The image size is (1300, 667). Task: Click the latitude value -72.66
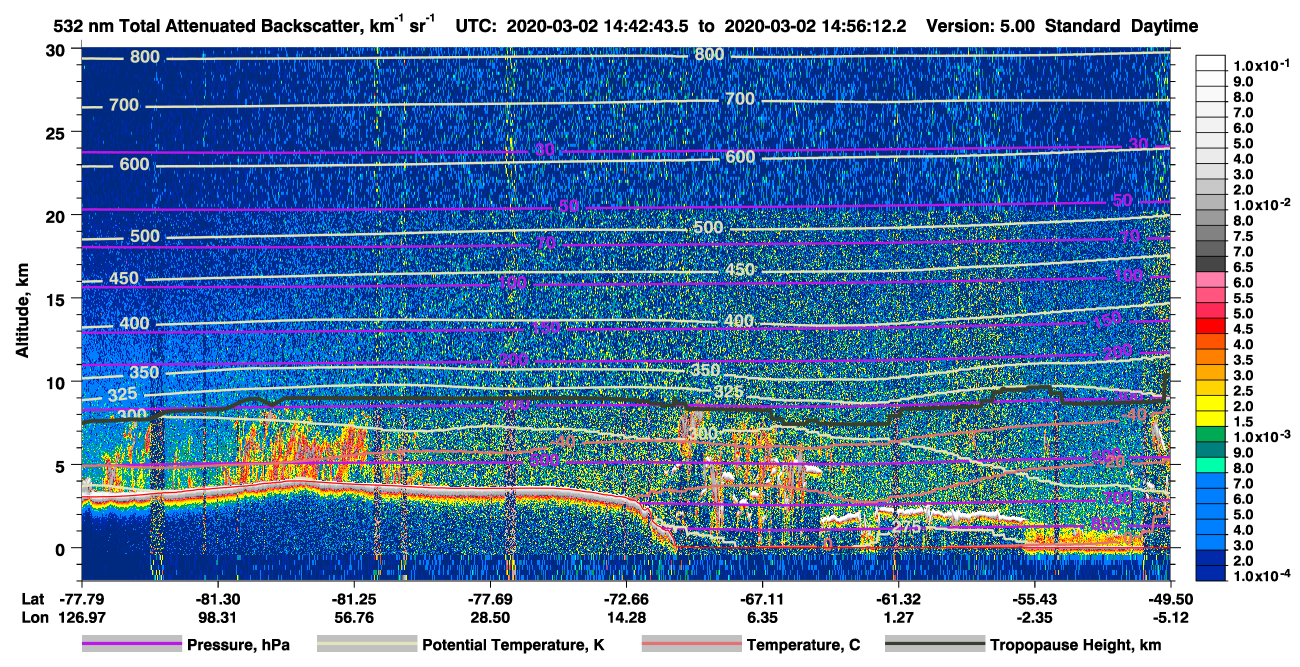(x=626, y=599)
